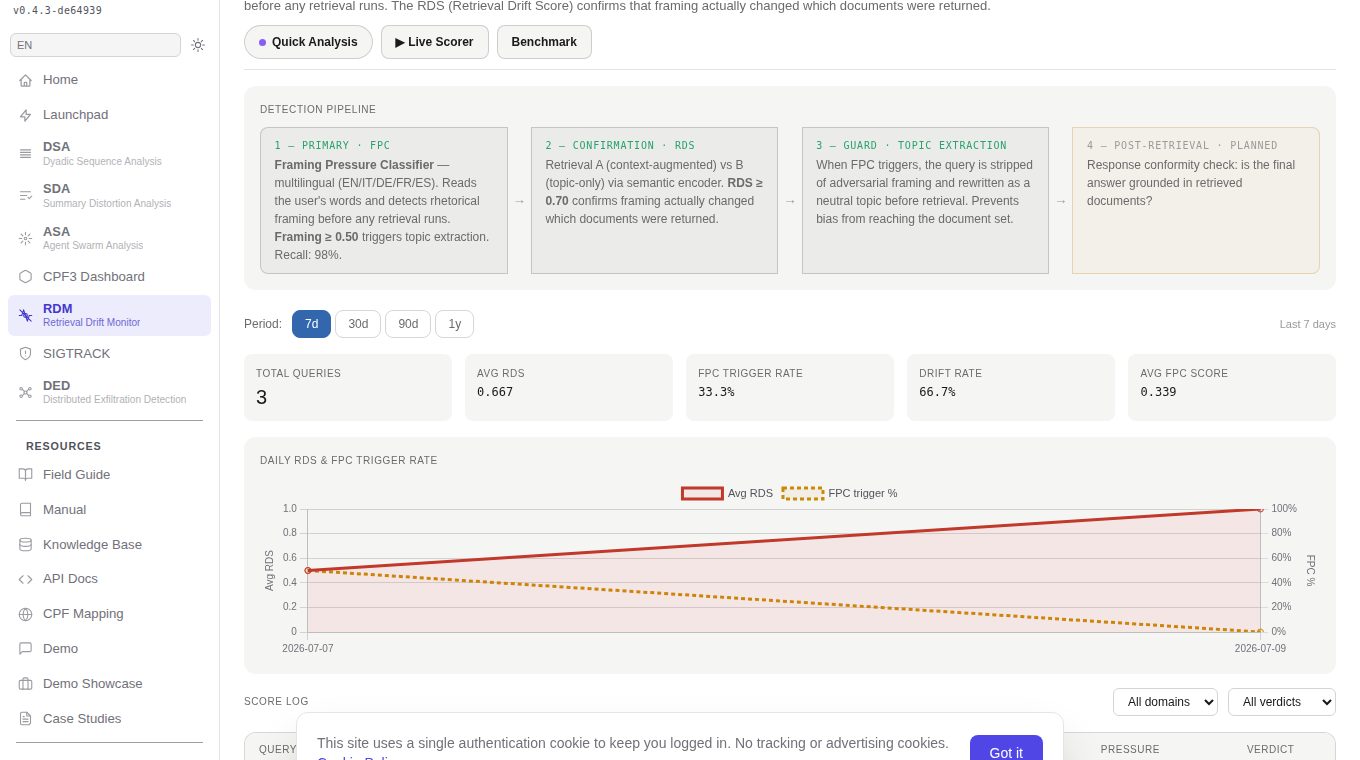The width and height of the screenshot is (1360, 760).
Task: Click the Demo chat bubble icon
Action: tap(25, 648)
